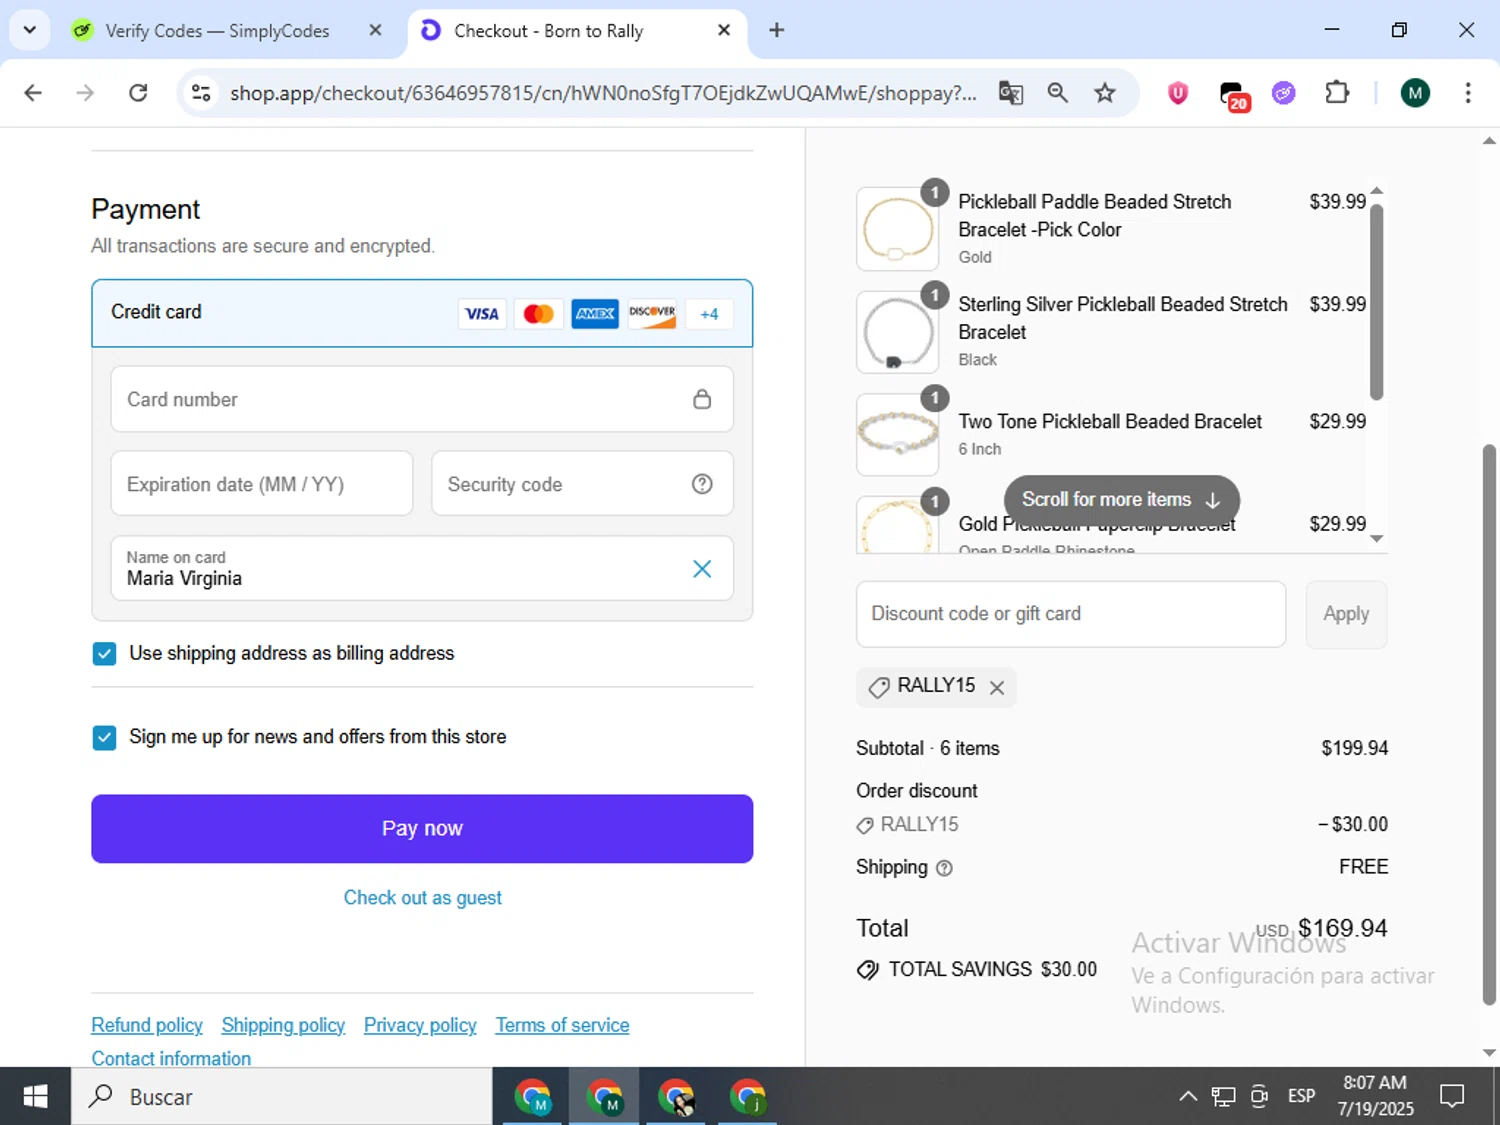1500x1125 pixels.
Task: Open the purple round extension icon
Action: click(1284, 93)
